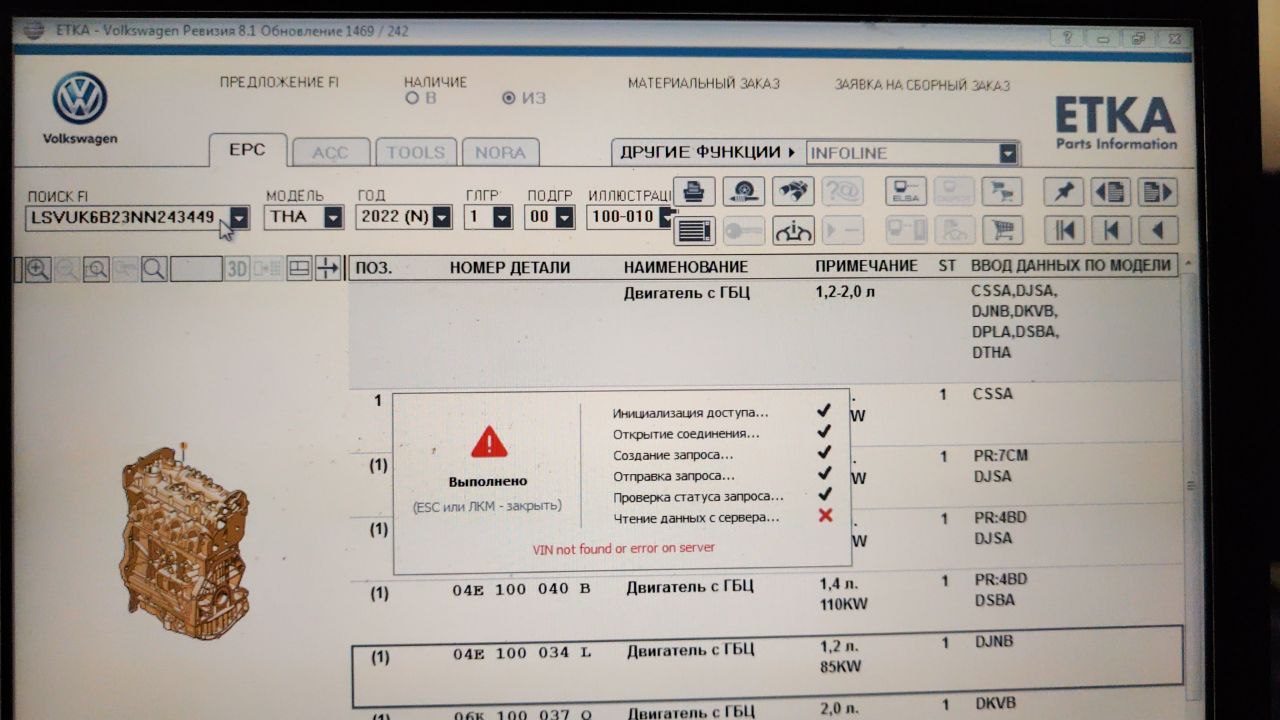
Task: Select part number 06K 100 037 Q
Action: pos(521,714)
